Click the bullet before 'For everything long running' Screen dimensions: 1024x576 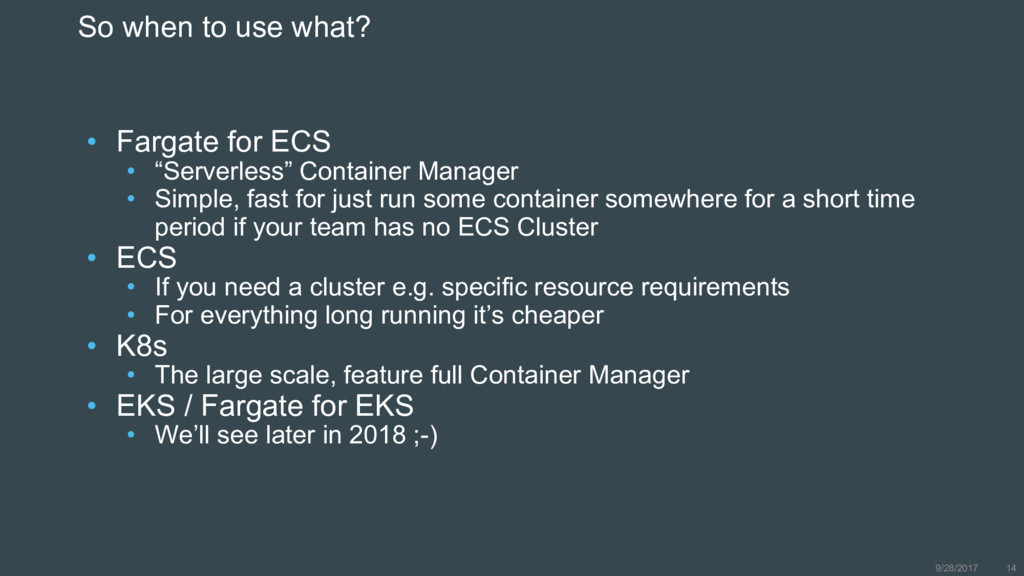131,315
